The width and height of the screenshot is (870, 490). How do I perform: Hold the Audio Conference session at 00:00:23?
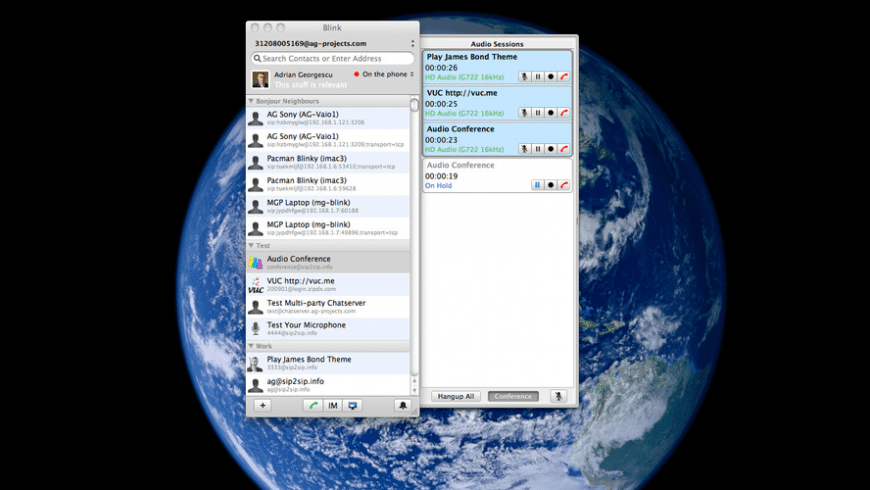point(538,149)
